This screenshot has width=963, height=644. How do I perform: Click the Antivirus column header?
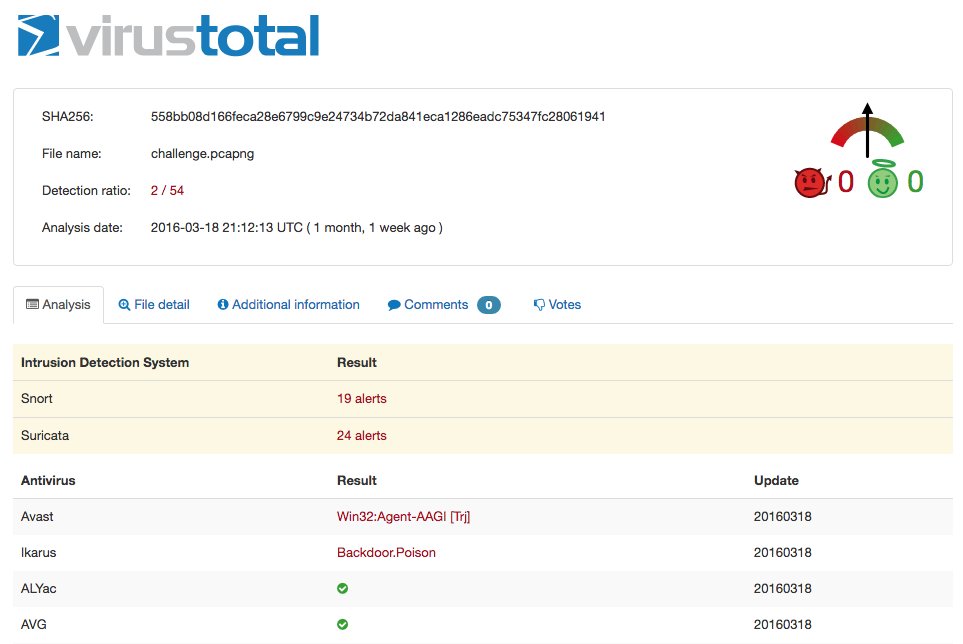[48, 480]
